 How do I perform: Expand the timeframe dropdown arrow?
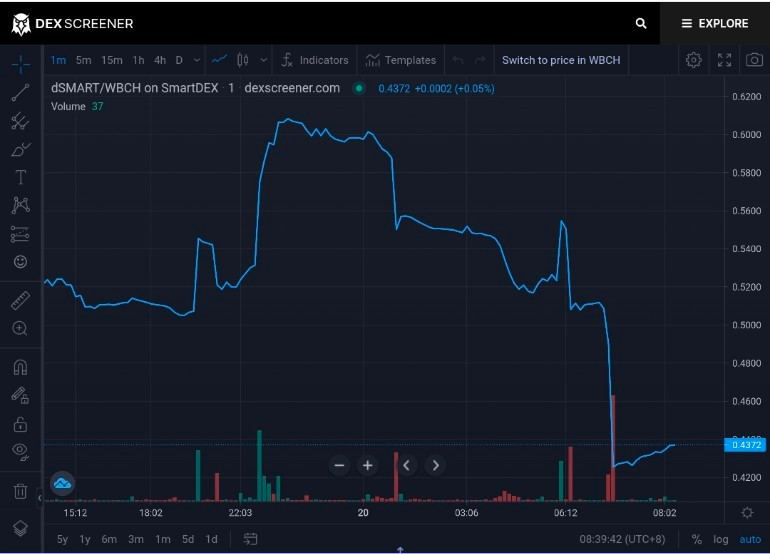point(196,60)
